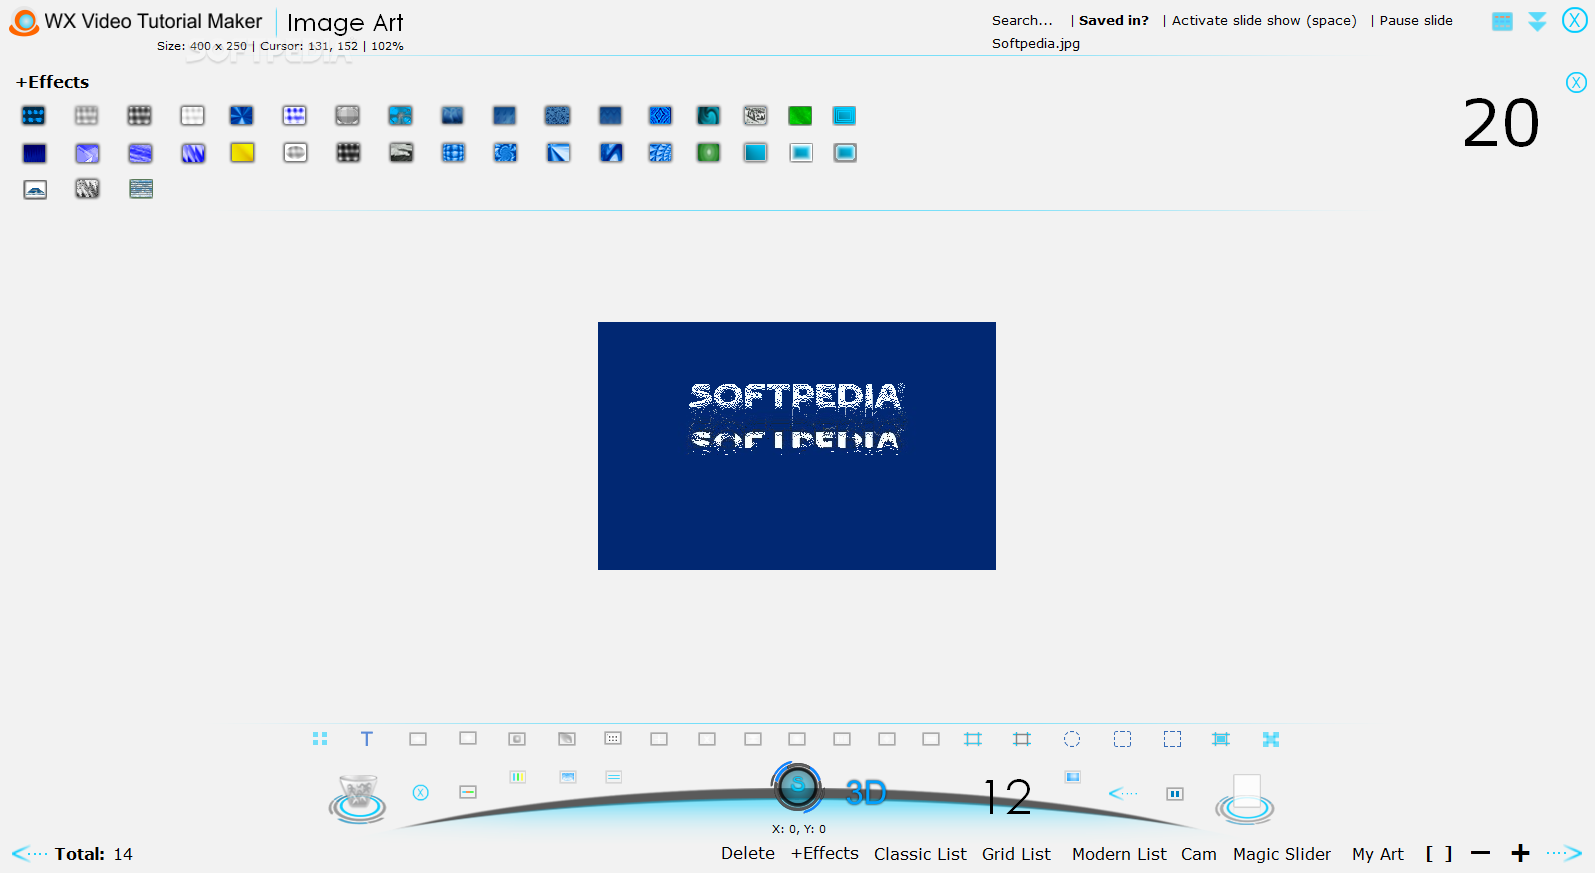
Task: Click the four-squares grid icon in bottom toolbar
Action: coord(320,739)
